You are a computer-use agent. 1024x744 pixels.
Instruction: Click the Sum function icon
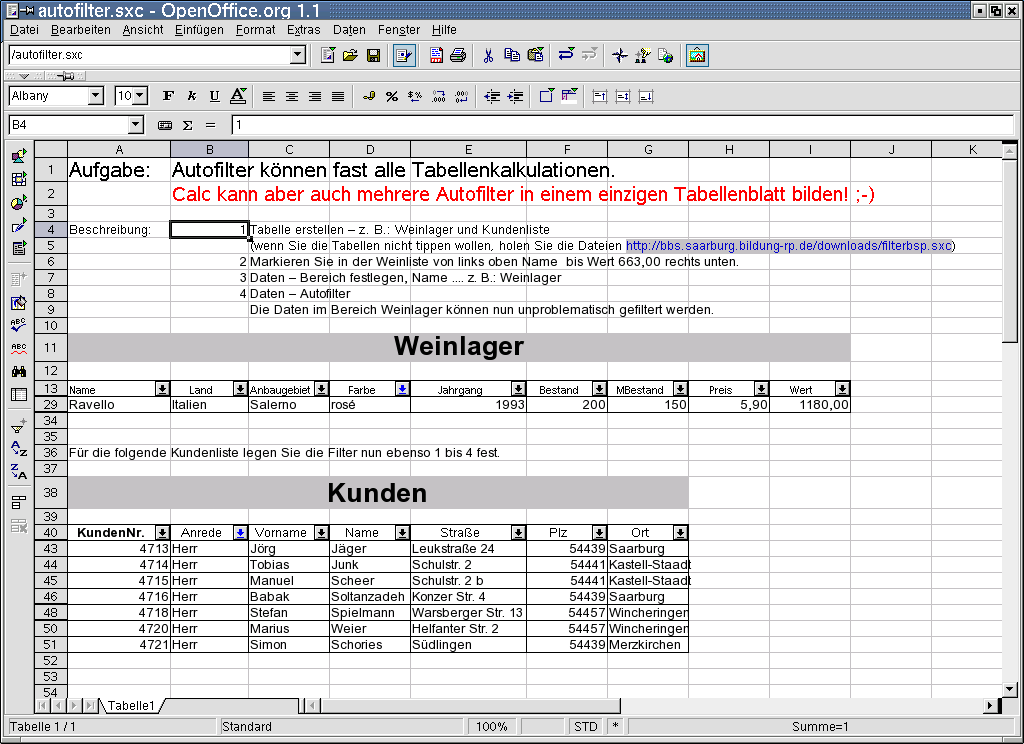(187, 125)
